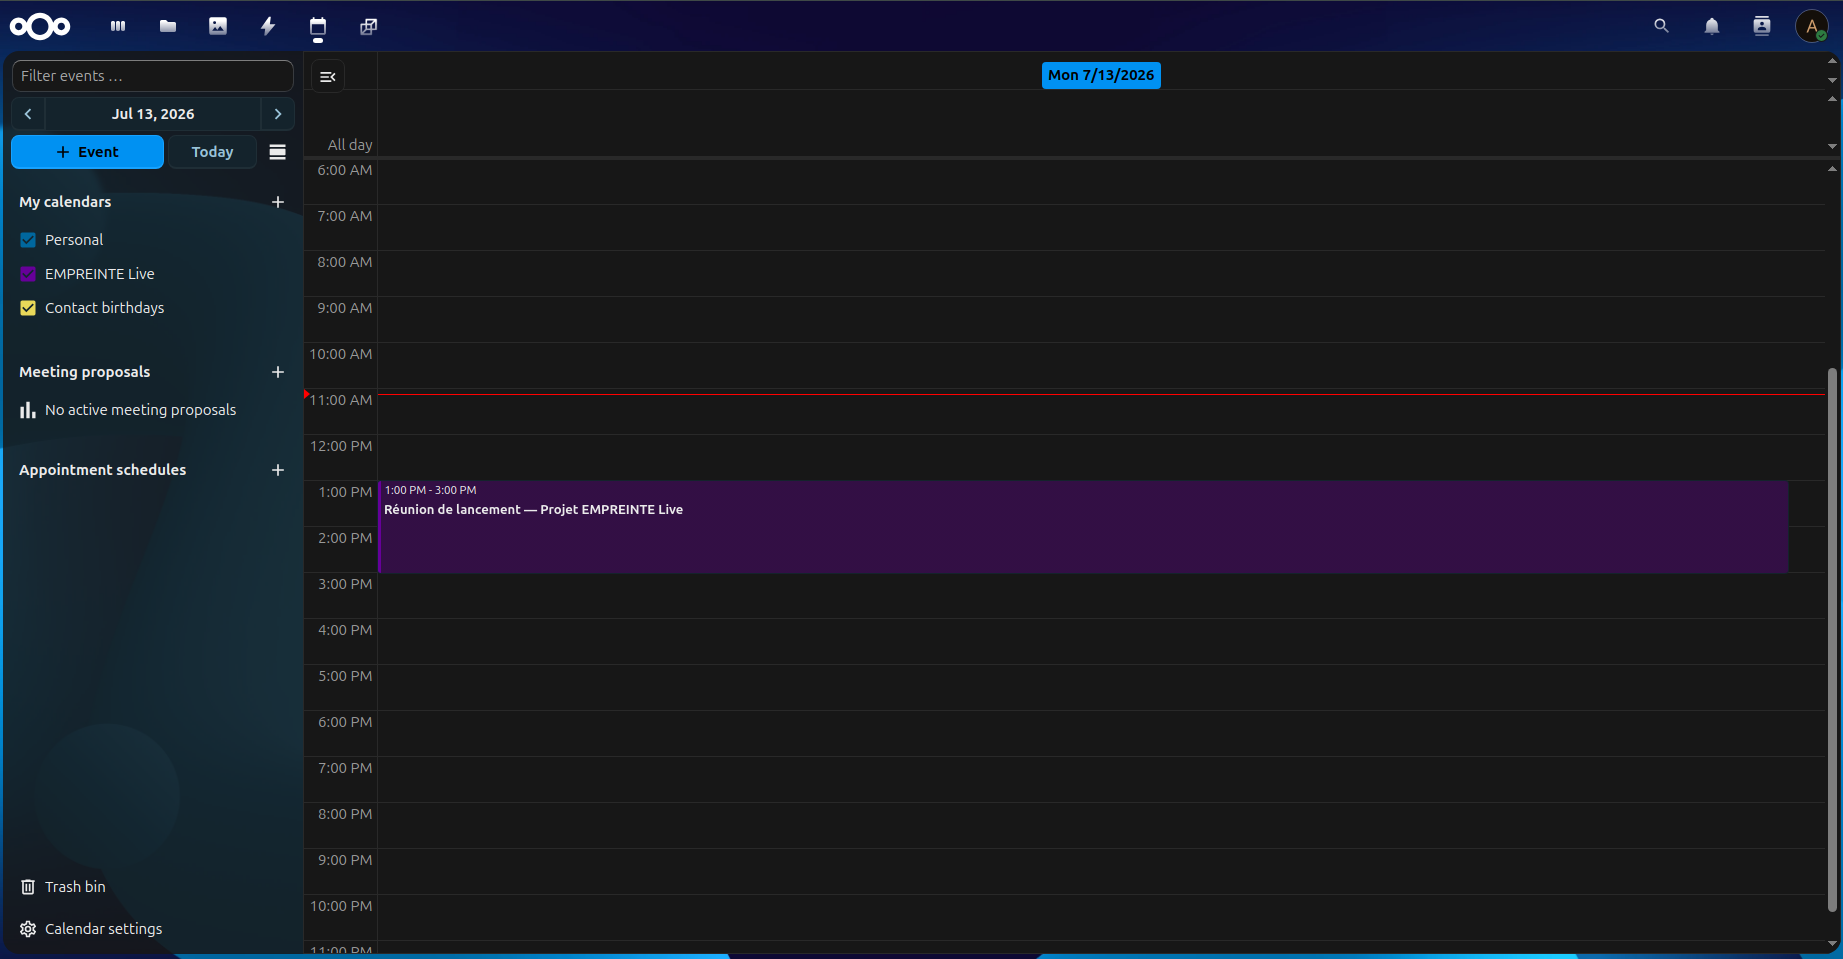Open the Calendar app icon in top bar
This screenshot has width=1843, height=959.
[x=318, y=26]
